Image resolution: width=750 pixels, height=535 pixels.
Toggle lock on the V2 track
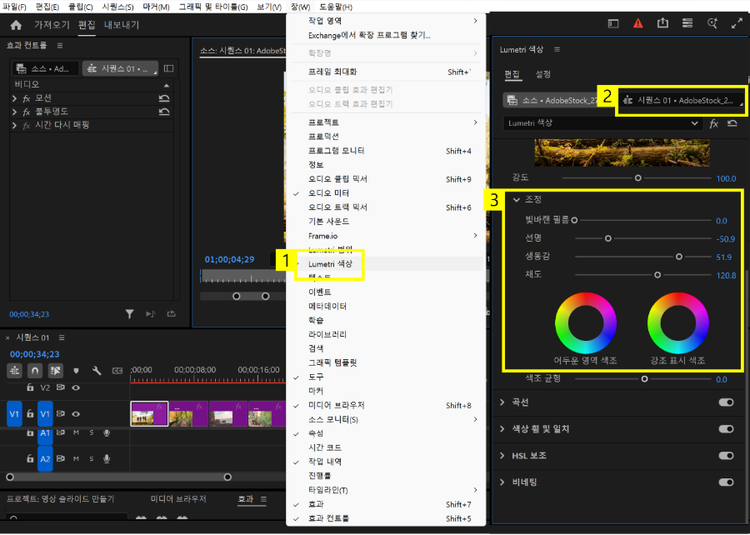coord(30,388)
